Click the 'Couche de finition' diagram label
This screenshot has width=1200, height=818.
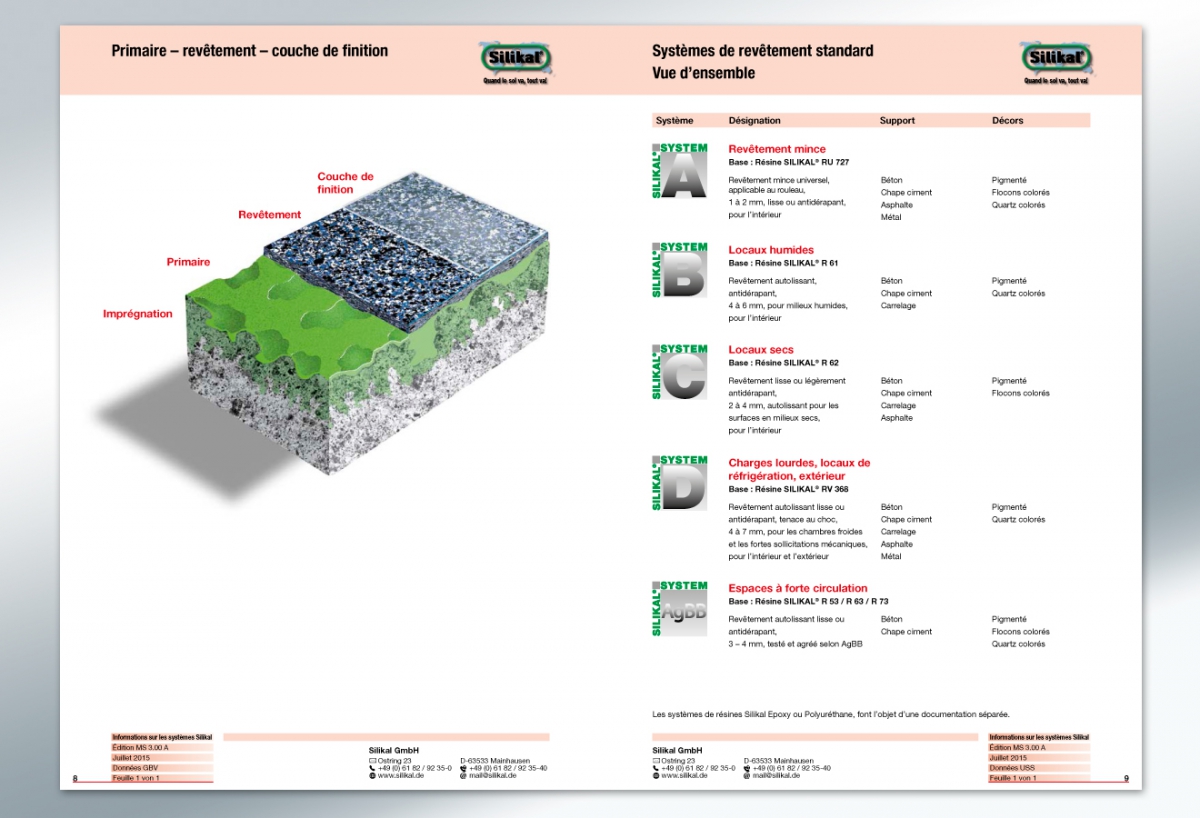pyautogui.click(x=345, y=183)
